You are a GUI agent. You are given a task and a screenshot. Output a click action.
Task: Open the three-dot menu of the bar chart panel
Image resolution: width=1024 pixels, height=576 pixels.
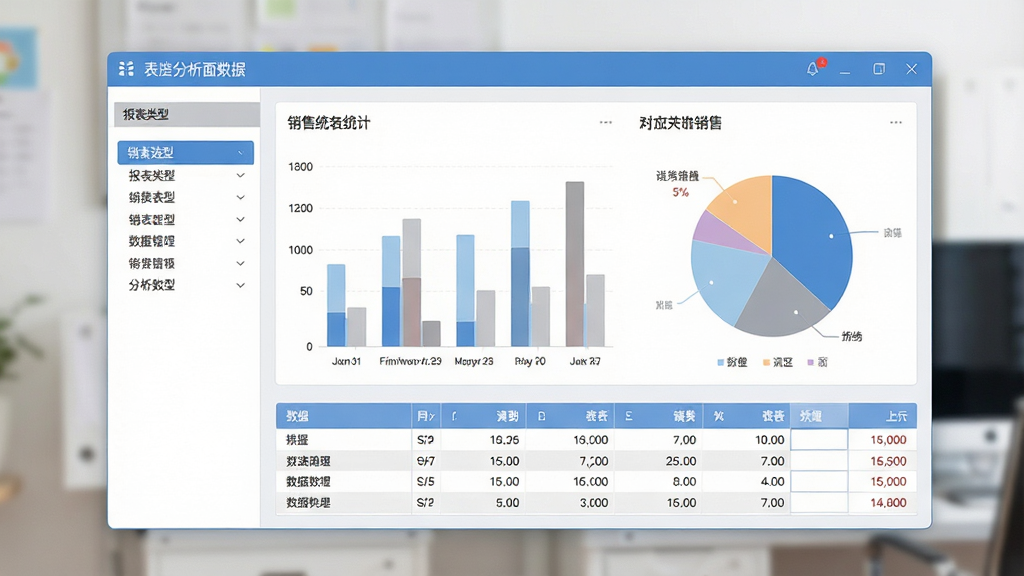[x=605, y=123]
